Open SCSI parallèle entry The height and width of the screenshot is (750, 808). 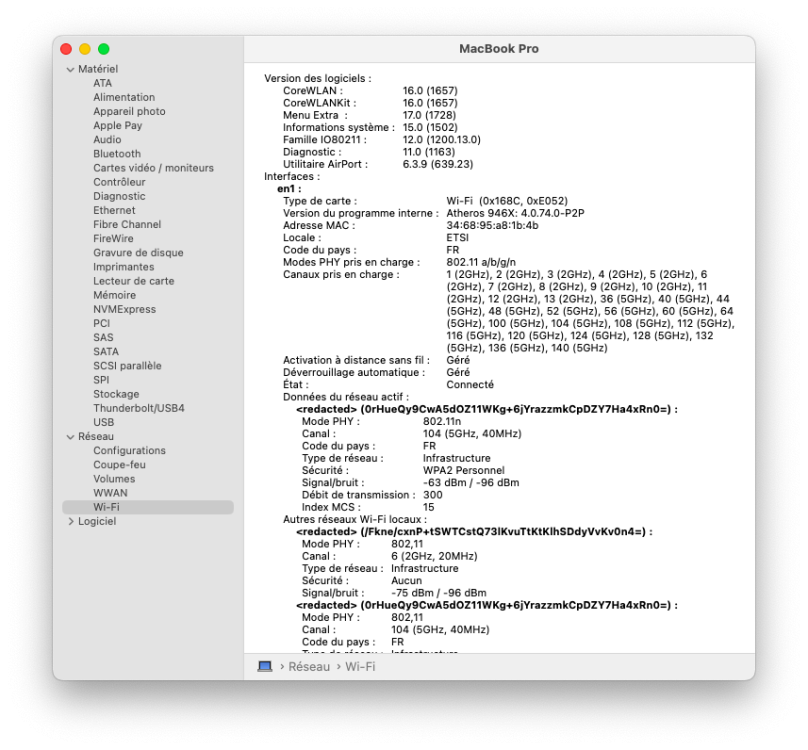pyautogui.click(x=127, y=366)
